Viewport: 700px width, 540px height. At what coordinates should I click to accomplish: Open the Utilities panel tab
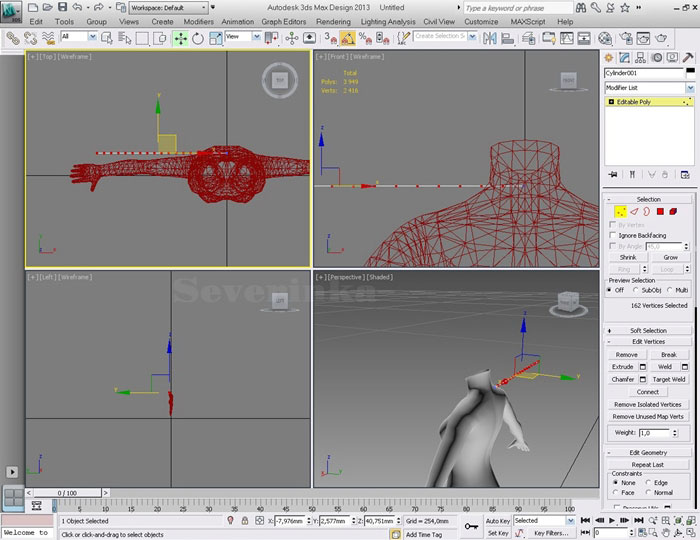(688, 58)
